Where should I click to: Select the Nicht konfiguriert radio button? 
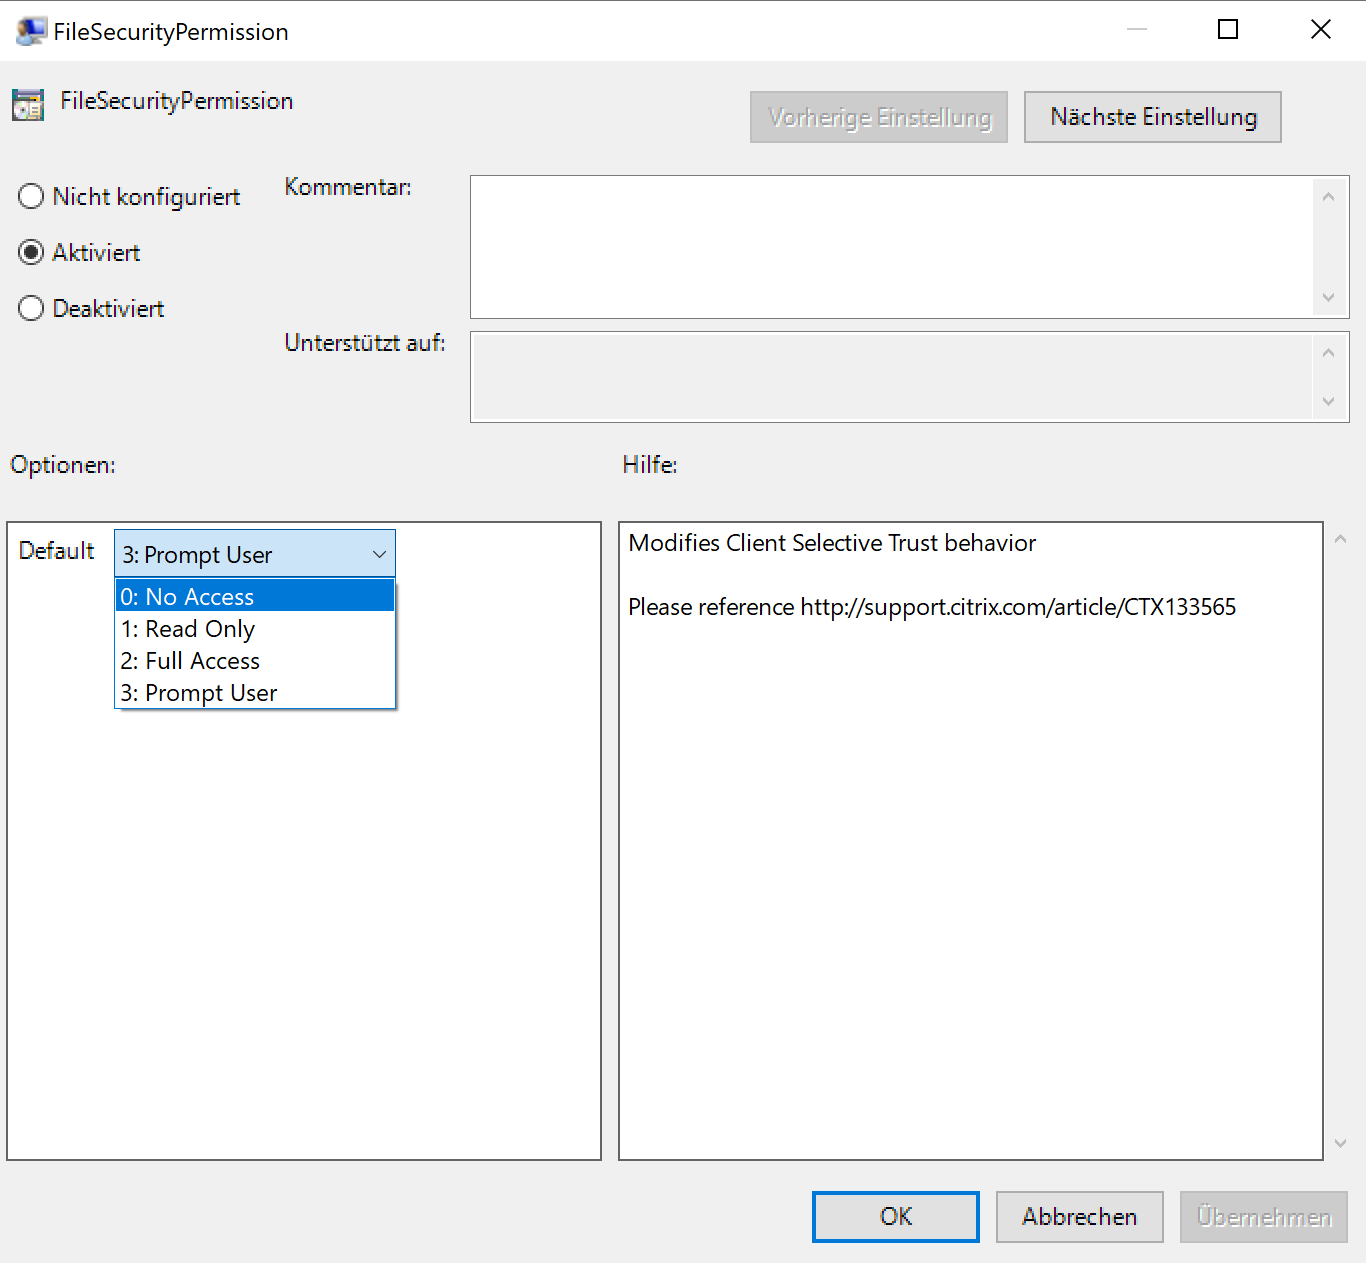coord(30,196)
